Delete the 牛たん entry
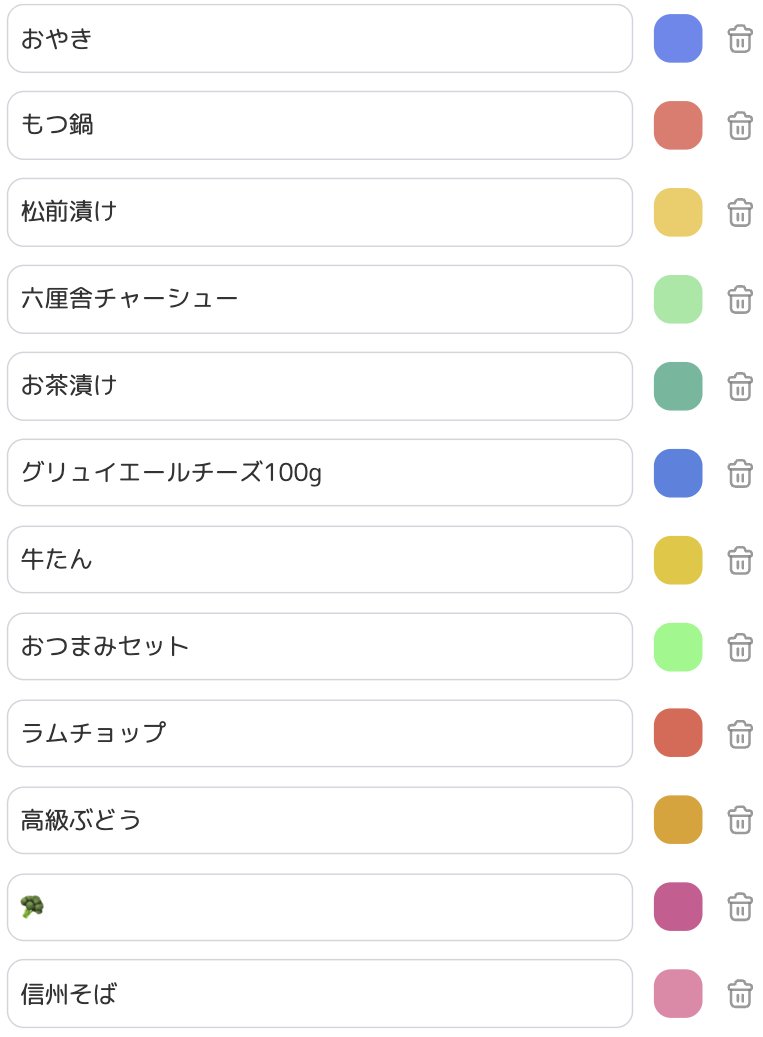This screenshot has height=1037, width=763. [x=739, y=561]
